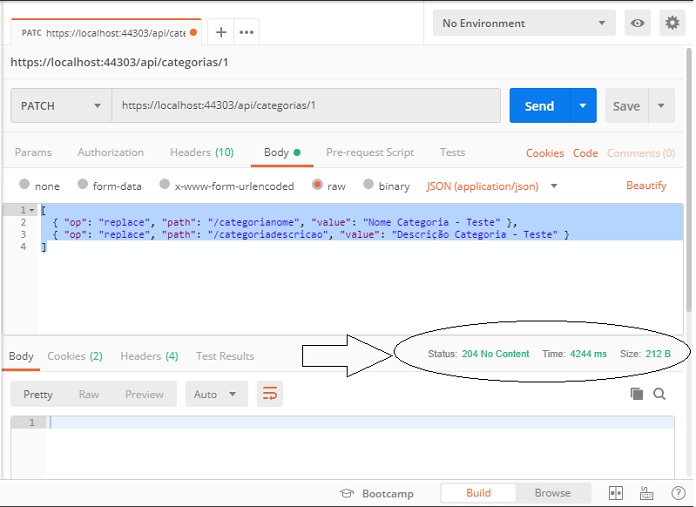696x507 pixels.
Task: Open Bootcamp from the status bar
Action: [x=377, y=493]
